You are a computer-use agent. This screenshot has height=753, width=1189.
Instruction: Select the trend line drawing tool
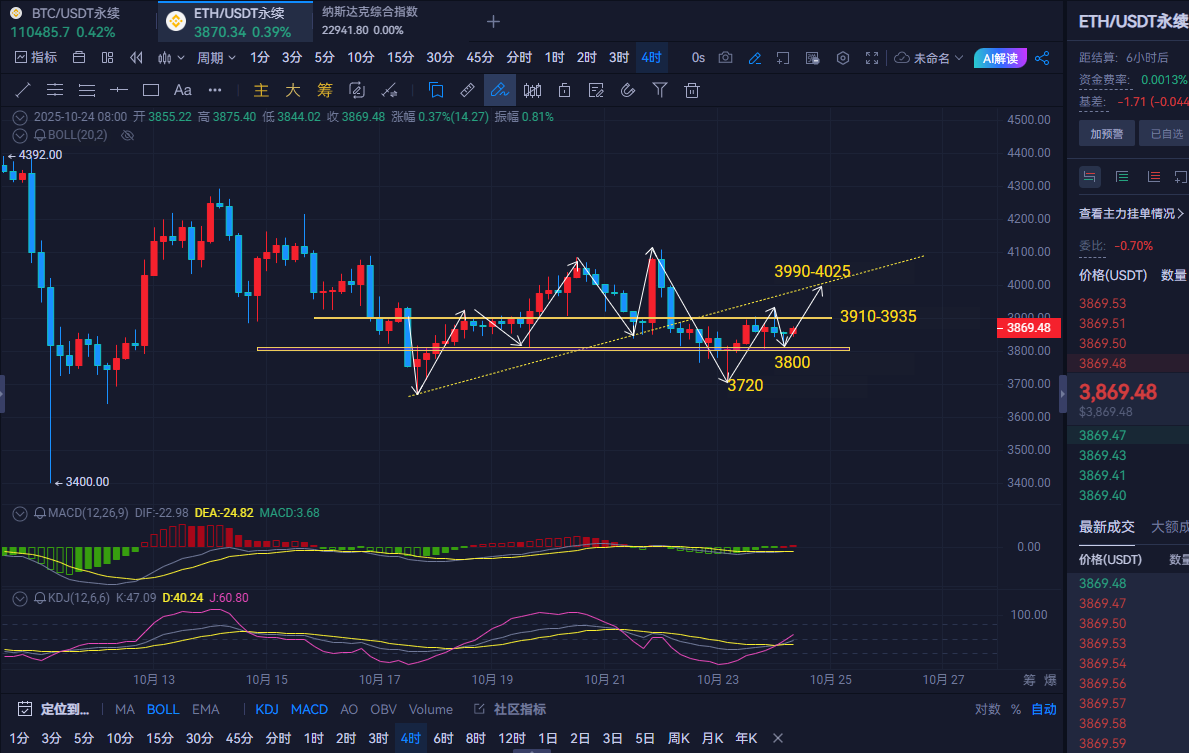(23, 90)
